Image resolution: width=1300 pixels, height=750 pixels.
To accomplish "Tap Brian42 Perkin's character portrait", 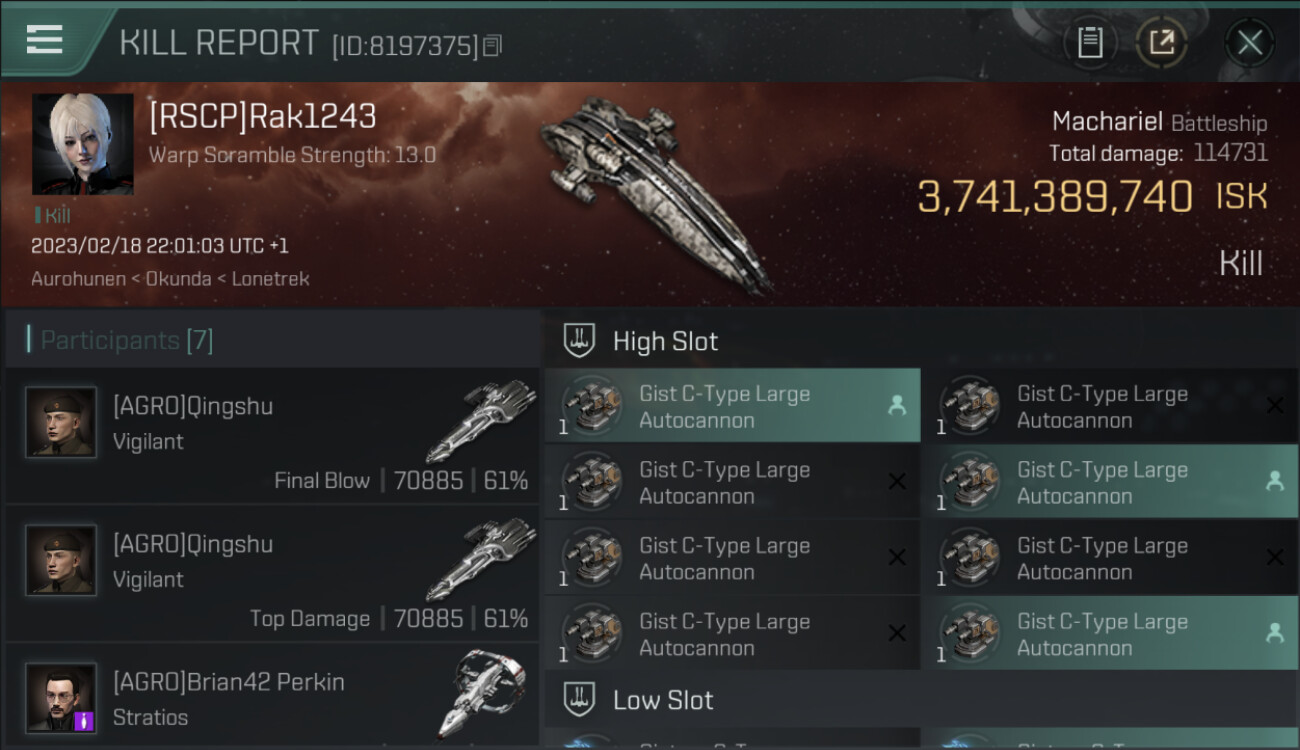I will [x=61, y=698].
